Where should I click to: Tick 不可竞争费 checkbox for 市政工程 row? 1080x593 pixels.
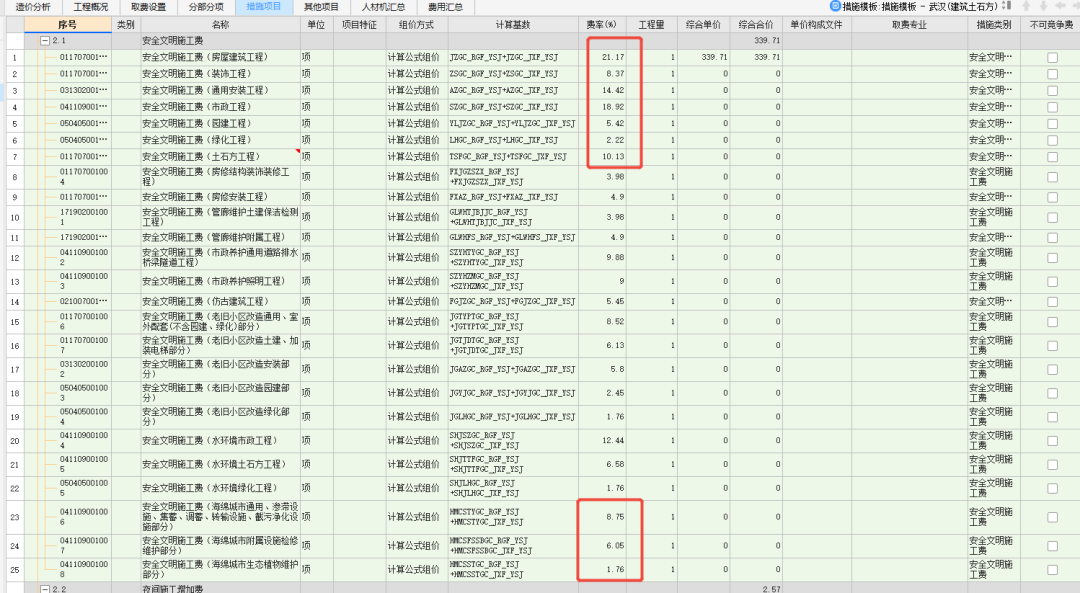click(x=1052, y=107)
